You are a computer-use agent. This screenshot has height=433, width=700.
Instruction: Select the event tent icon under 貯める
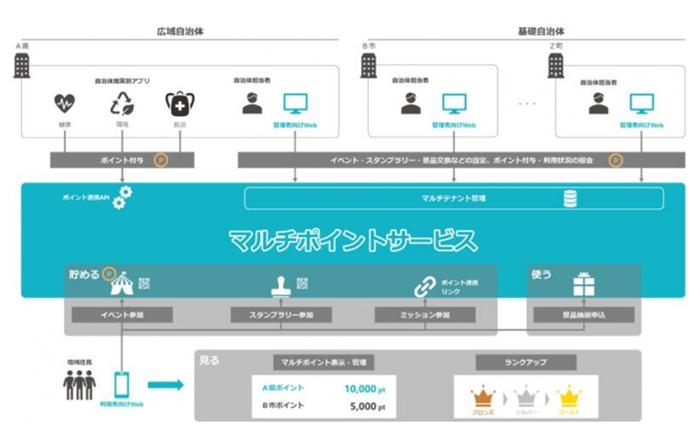tap(123, 286)
